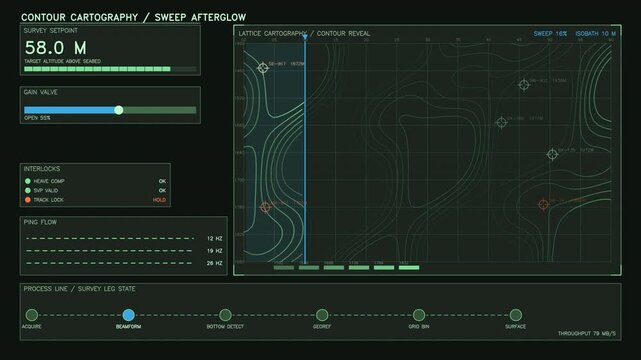This screenshot has width=641, height=360.
Task: Click the 58.0 M setpoint value
Action: click(x=56, y=48)
